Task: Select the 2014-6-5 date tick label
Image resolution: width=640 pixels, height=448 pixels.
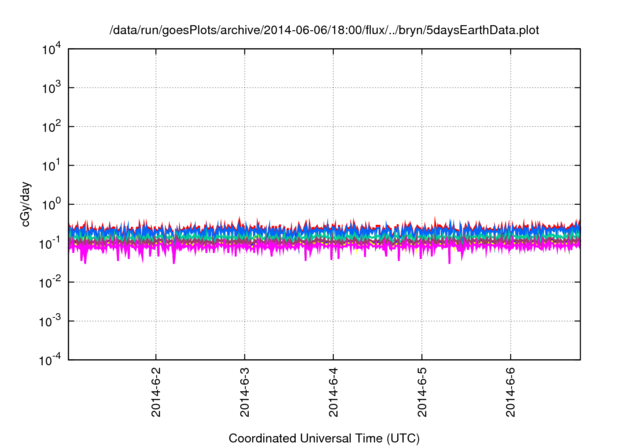Action: tap(422, 392)
